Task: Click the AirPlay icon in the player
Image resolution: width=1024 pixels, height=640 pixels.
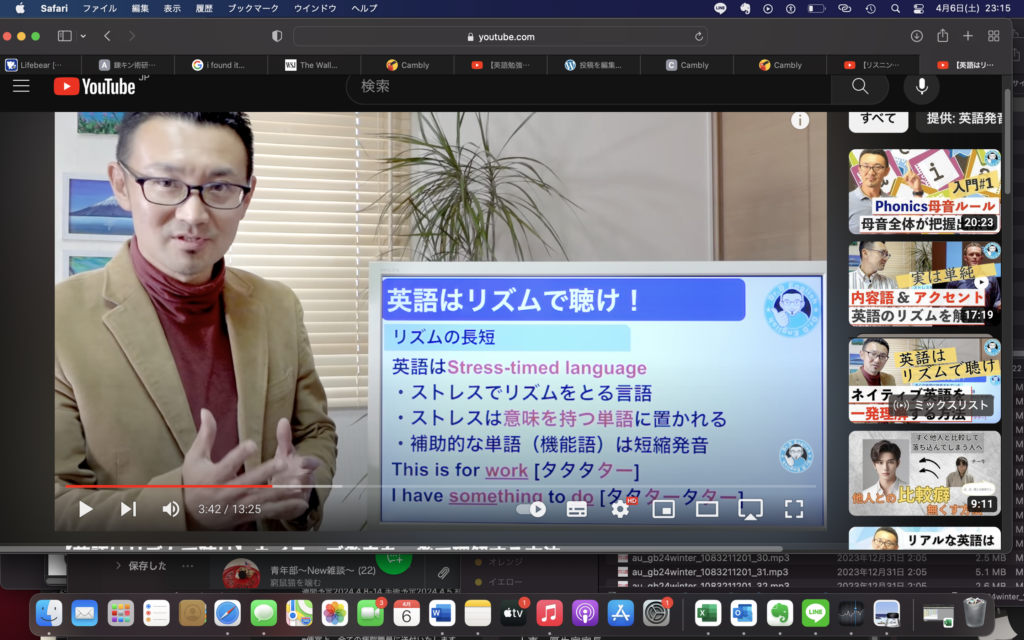Action: click(750, 509)
